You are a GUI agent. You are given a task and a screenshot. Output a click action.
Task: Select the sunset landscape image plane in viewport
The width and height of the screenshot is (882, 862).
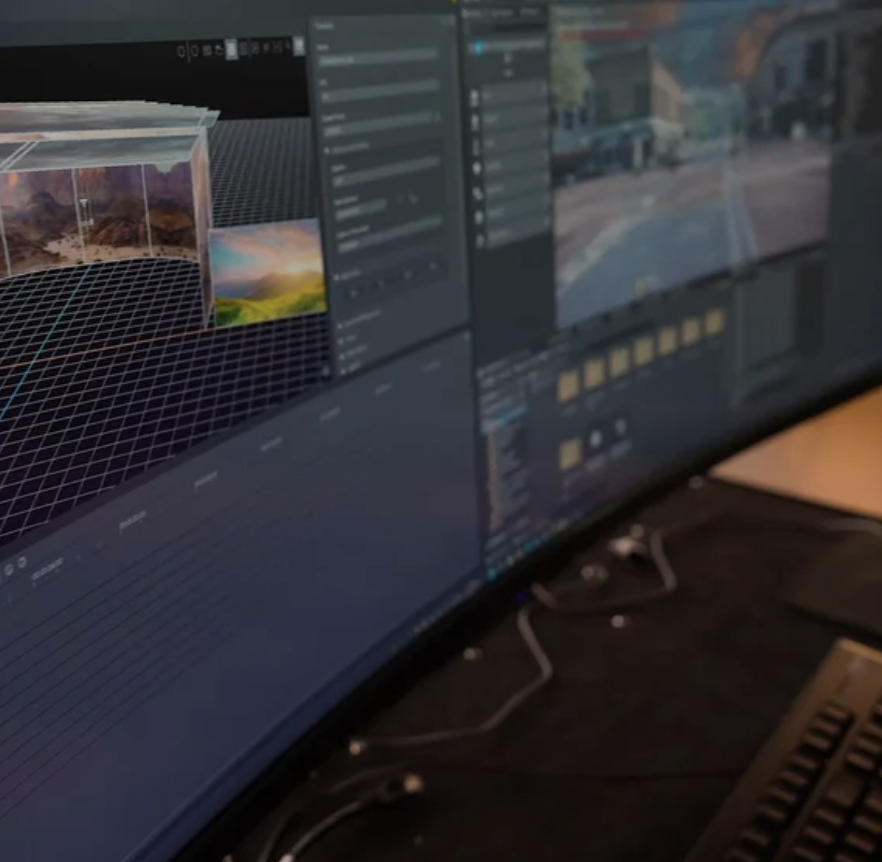coord(268,272)
